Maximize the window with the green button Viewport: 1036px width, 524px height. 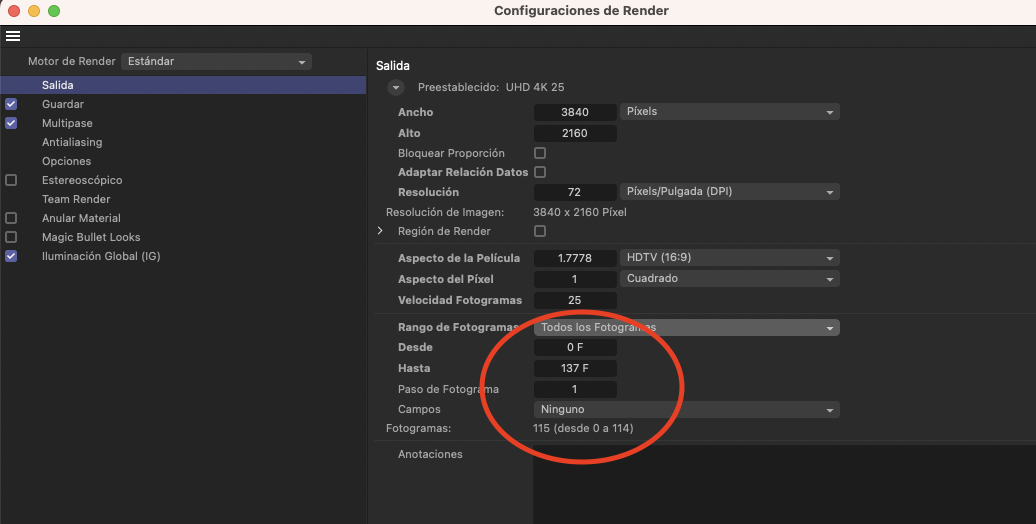(54, 11)
